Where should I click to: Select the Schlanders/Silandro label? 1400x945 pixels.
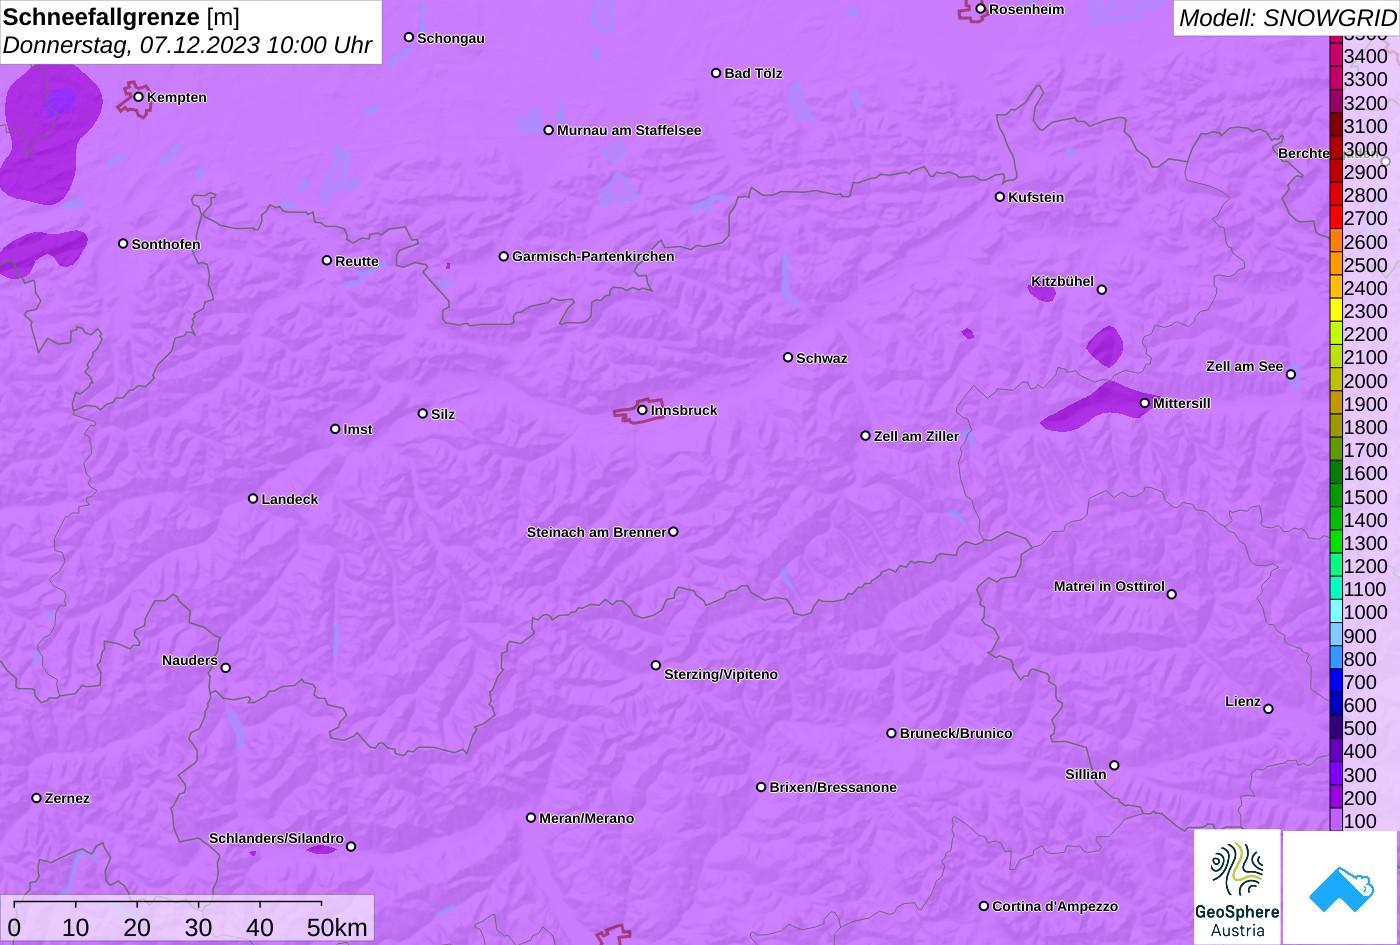point(276,838)
